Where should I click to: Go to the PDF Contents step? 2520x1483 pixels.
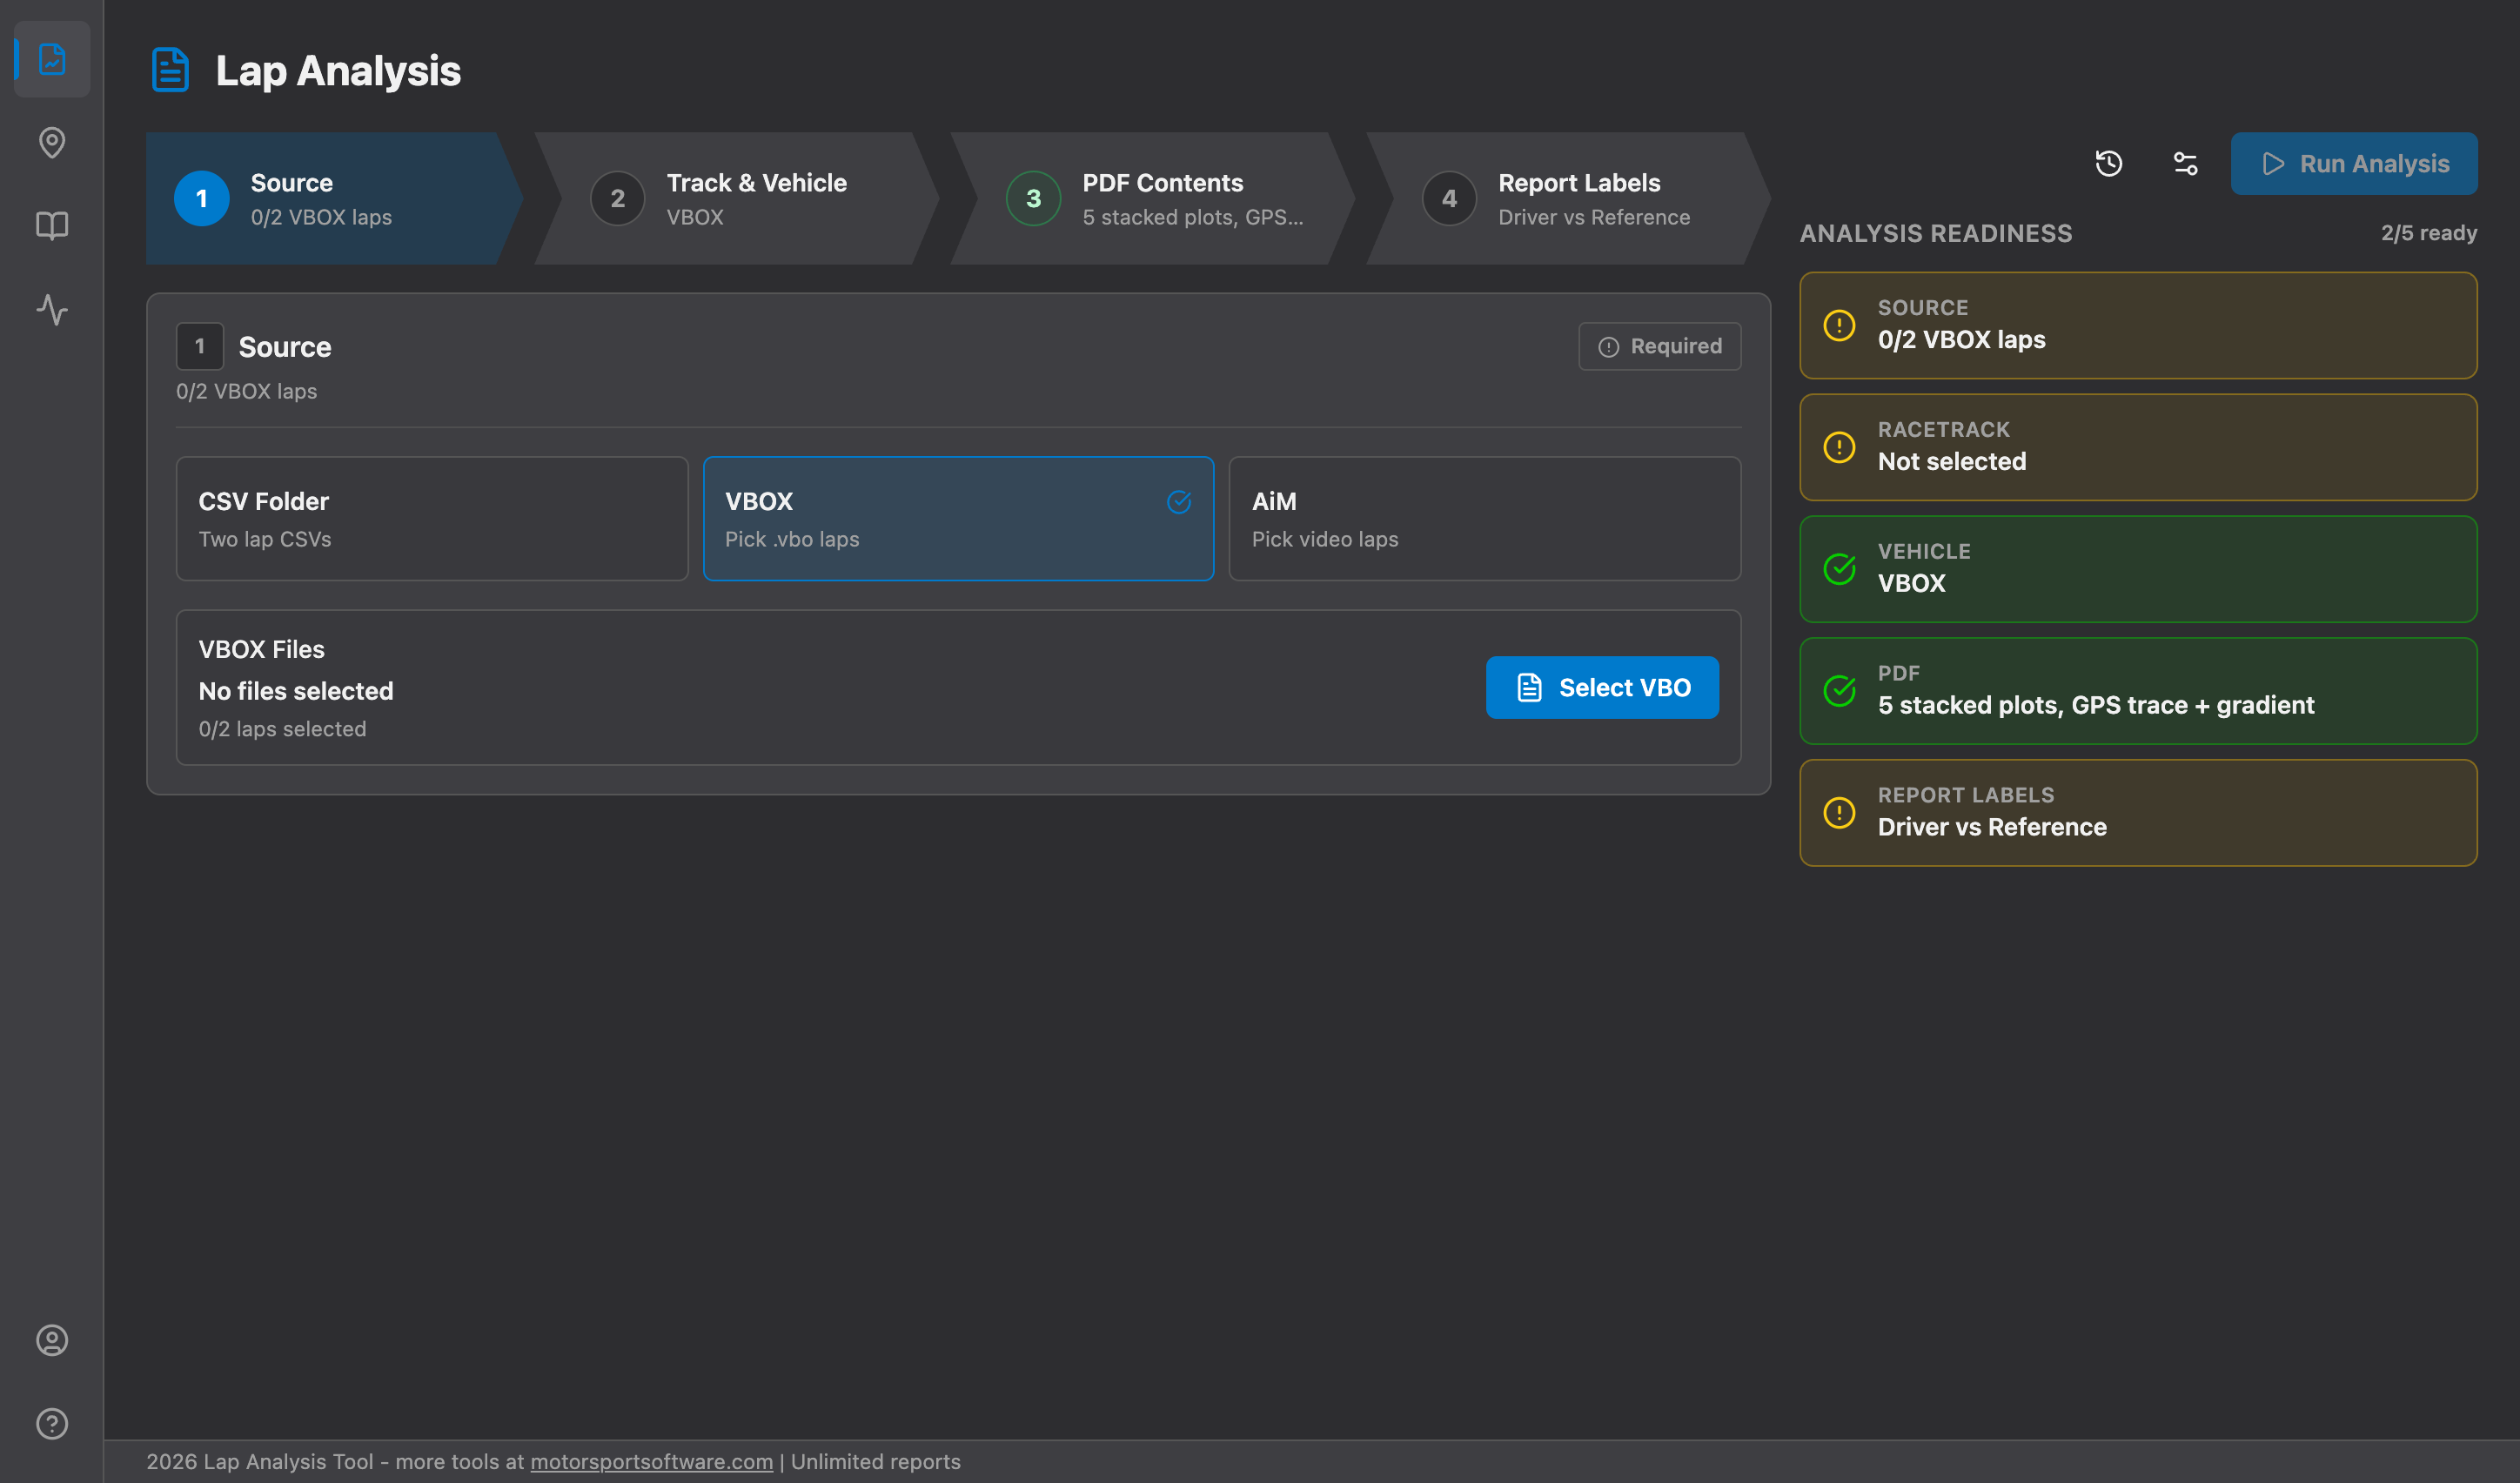1152,198
